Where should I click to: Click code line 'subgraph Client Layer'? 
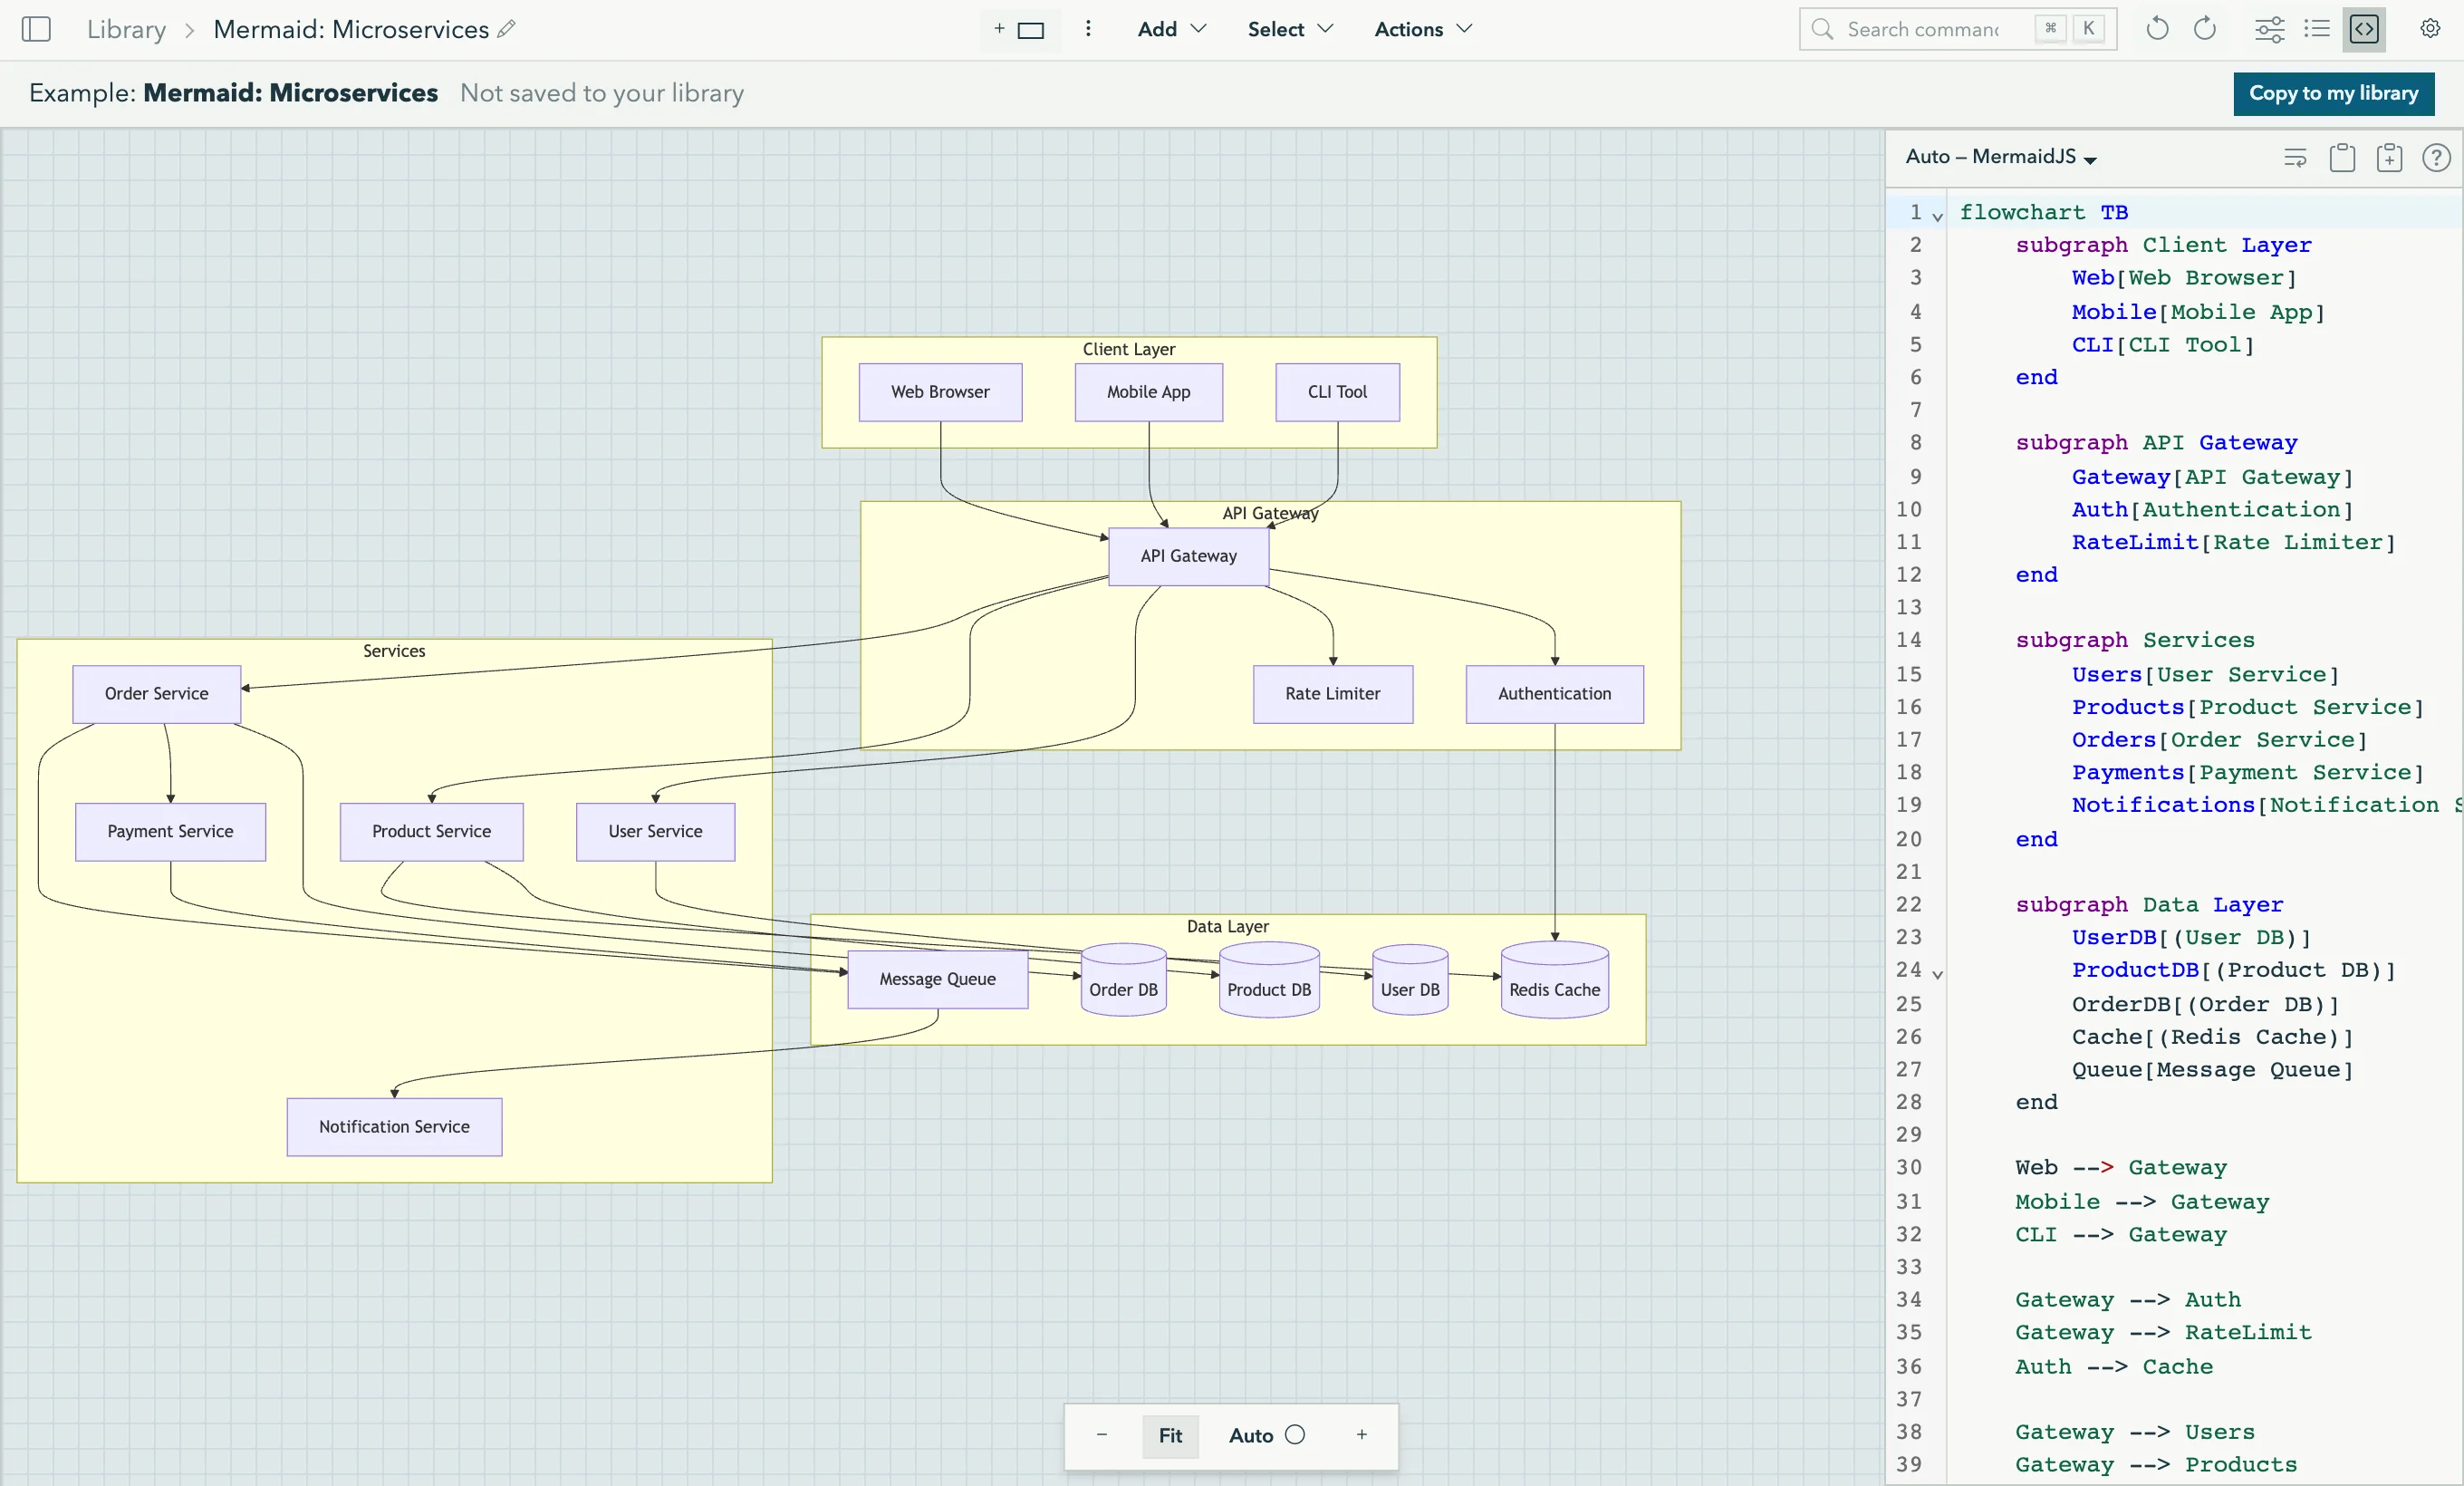2162,245
